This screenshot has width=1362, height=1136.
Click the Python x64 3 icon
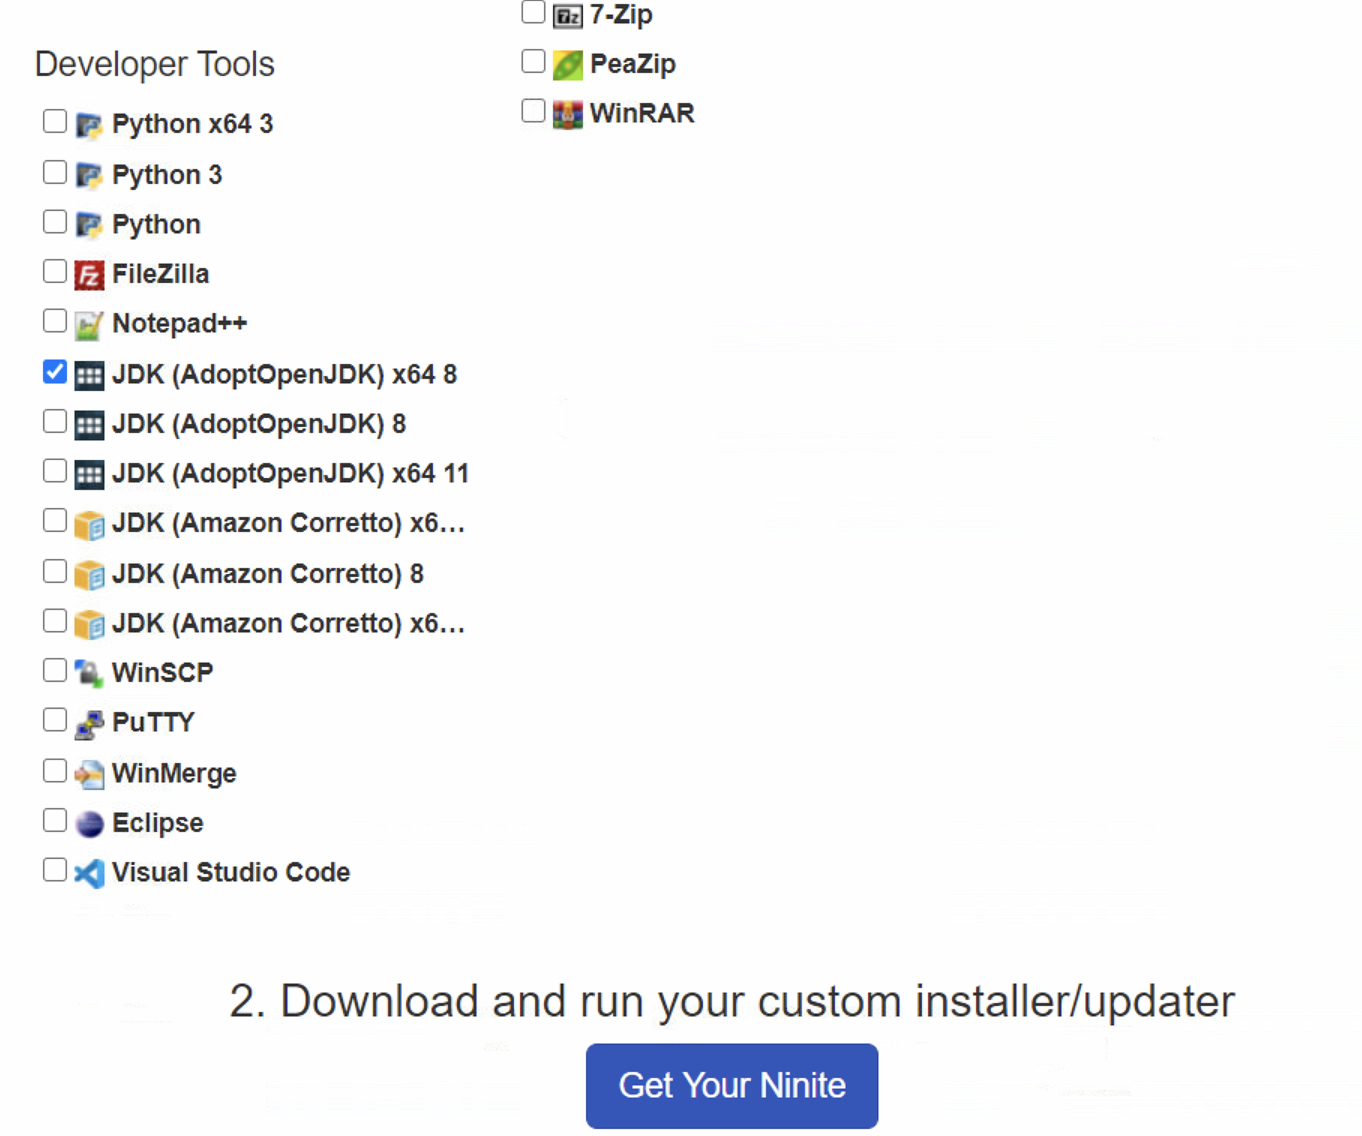point(88,124)
